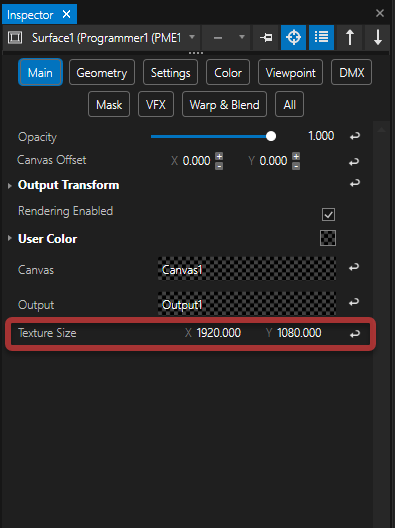Toggle the crosshair follow-selection icon
This screenshot has height=528, width=395.
coord(294,37)
